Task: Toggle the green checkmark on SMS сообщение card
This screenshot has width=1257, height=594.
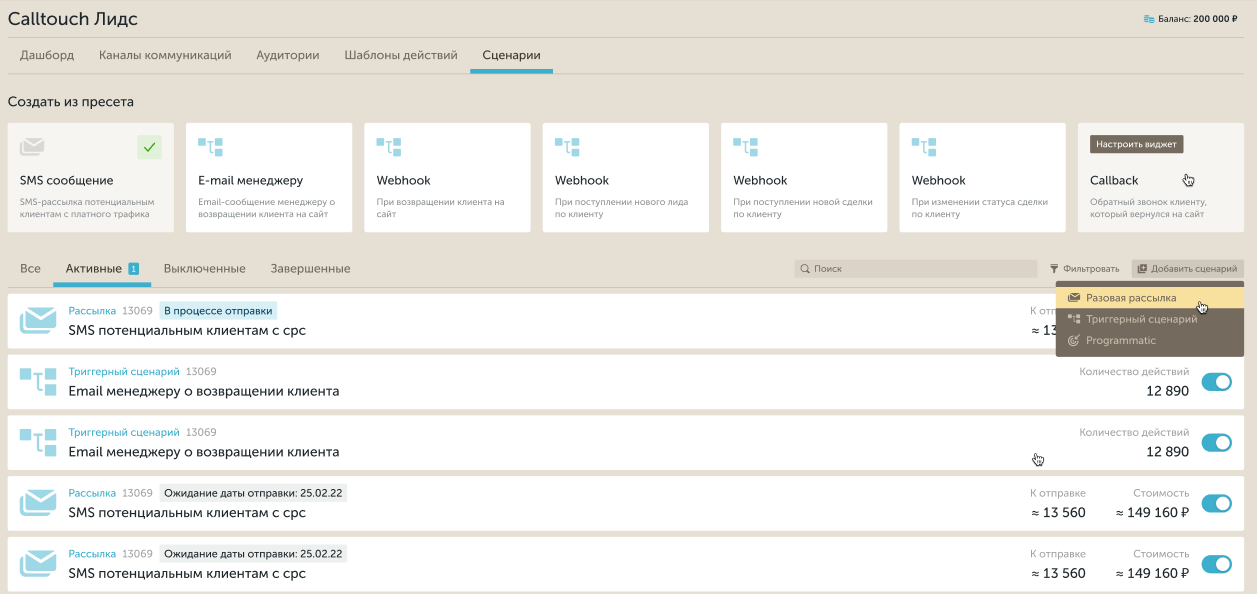Action: (149, 147)
